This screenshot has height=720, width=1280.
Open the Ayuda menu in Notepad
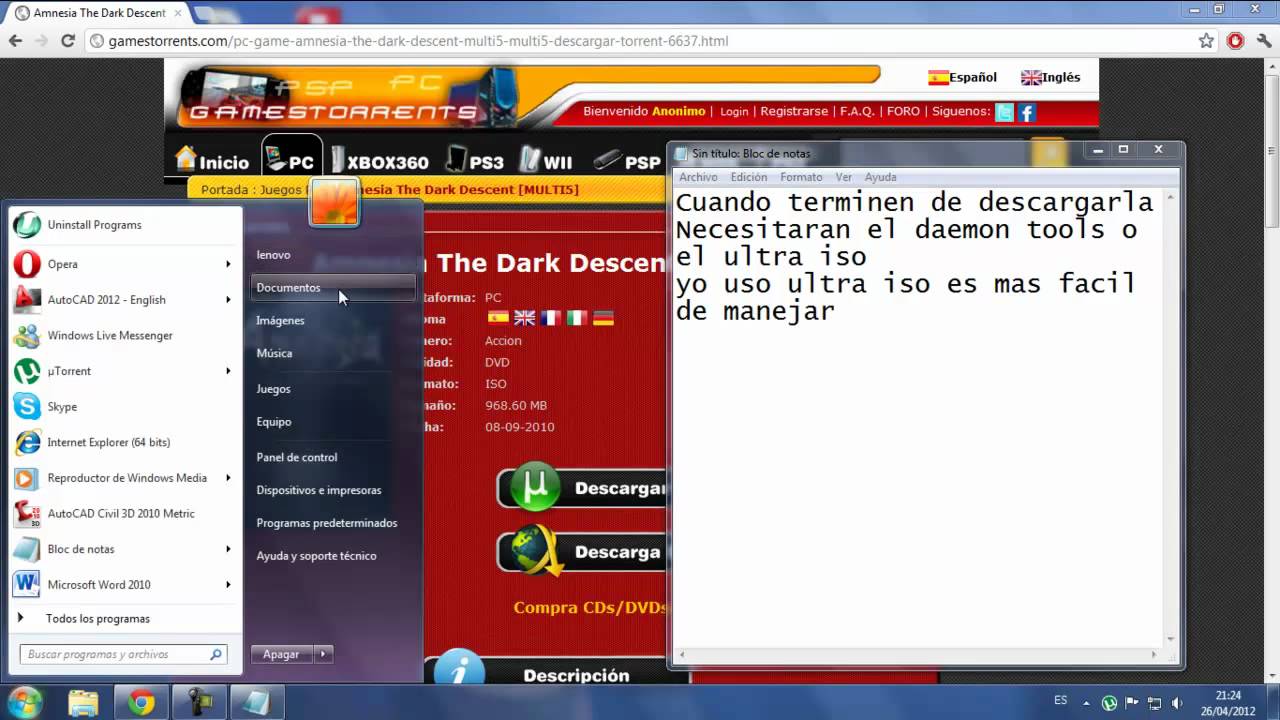[x=880, y=177]
